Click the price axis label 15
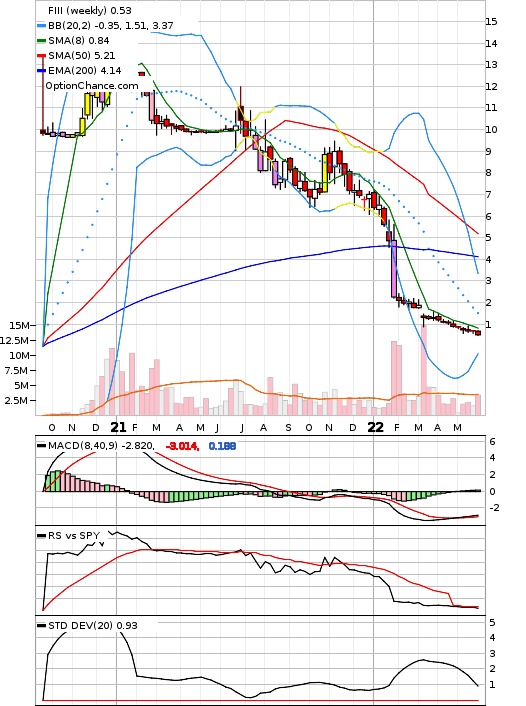 click(x=491, y=21)
